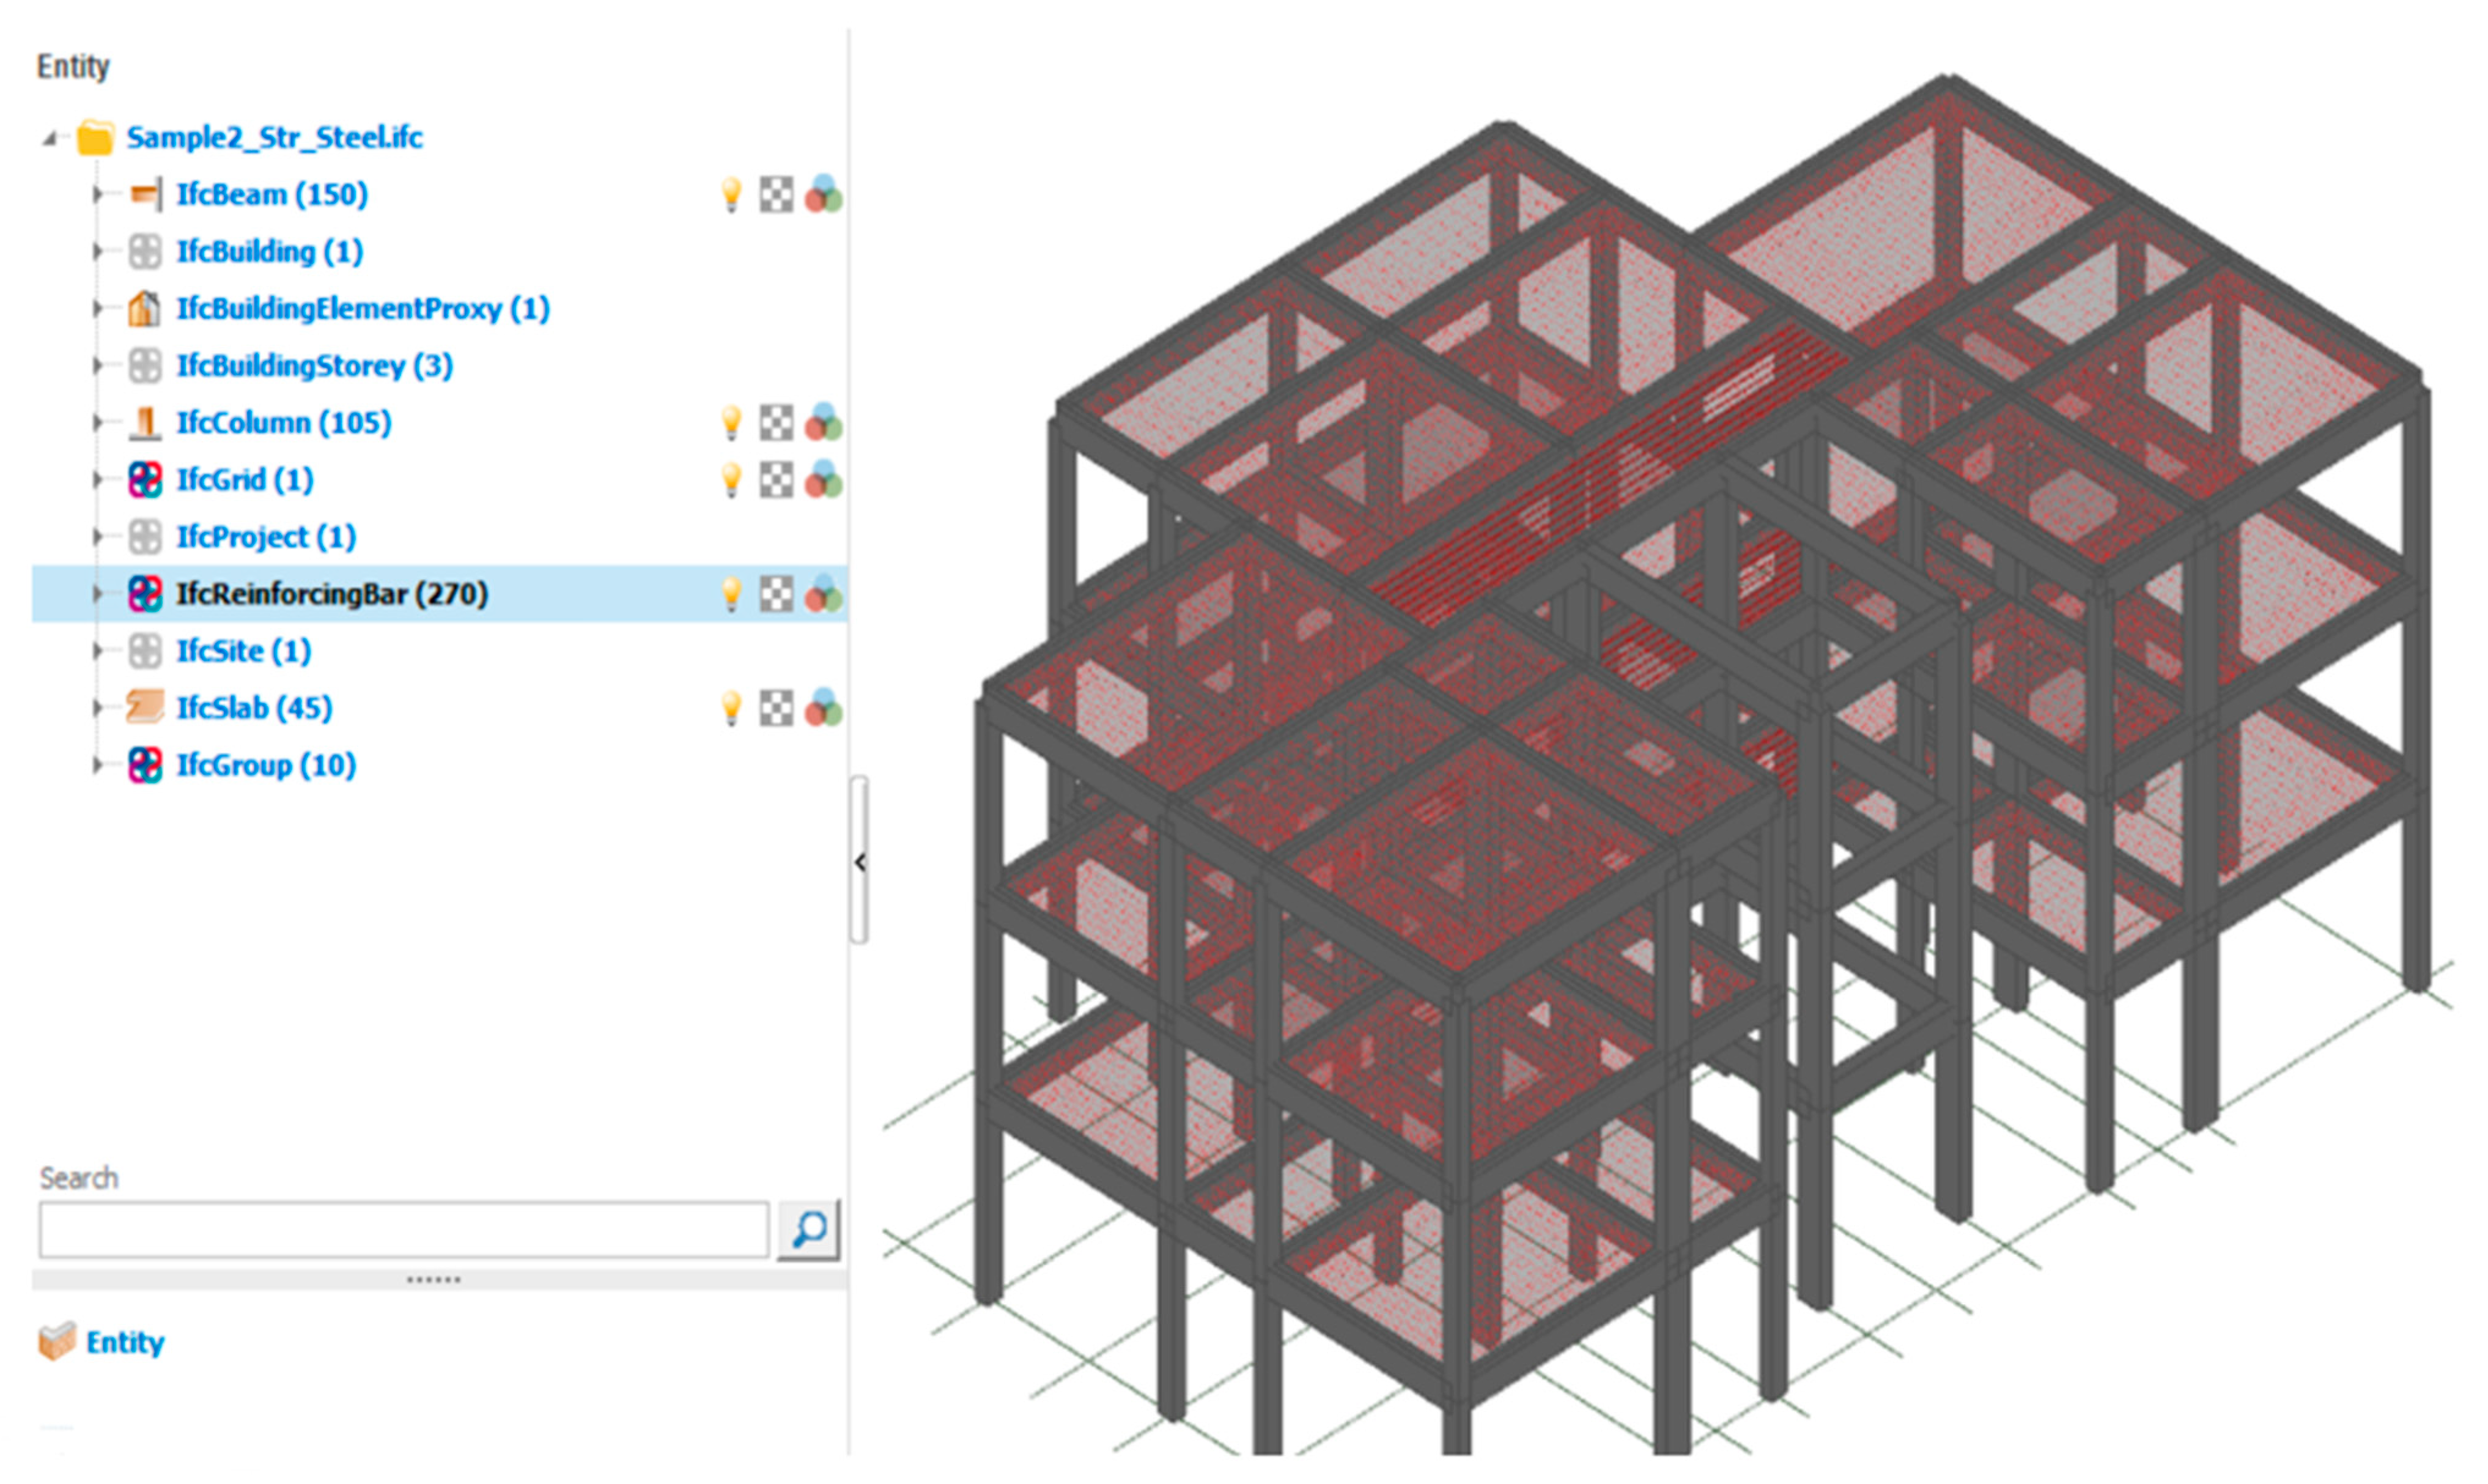Click the dotted horizontal panel splitter grip
The height and width of the screenshot is (1484, 2488).
point(434,1279)
